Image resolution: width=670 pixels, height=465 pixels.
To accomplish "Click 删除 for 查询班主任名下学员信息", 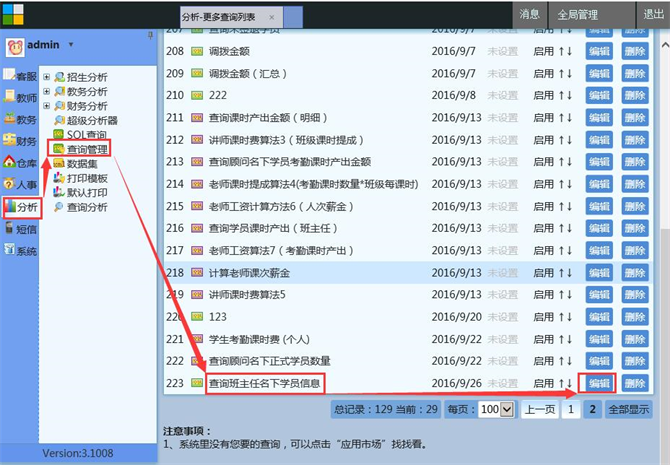I will click(x=635, y=383).
